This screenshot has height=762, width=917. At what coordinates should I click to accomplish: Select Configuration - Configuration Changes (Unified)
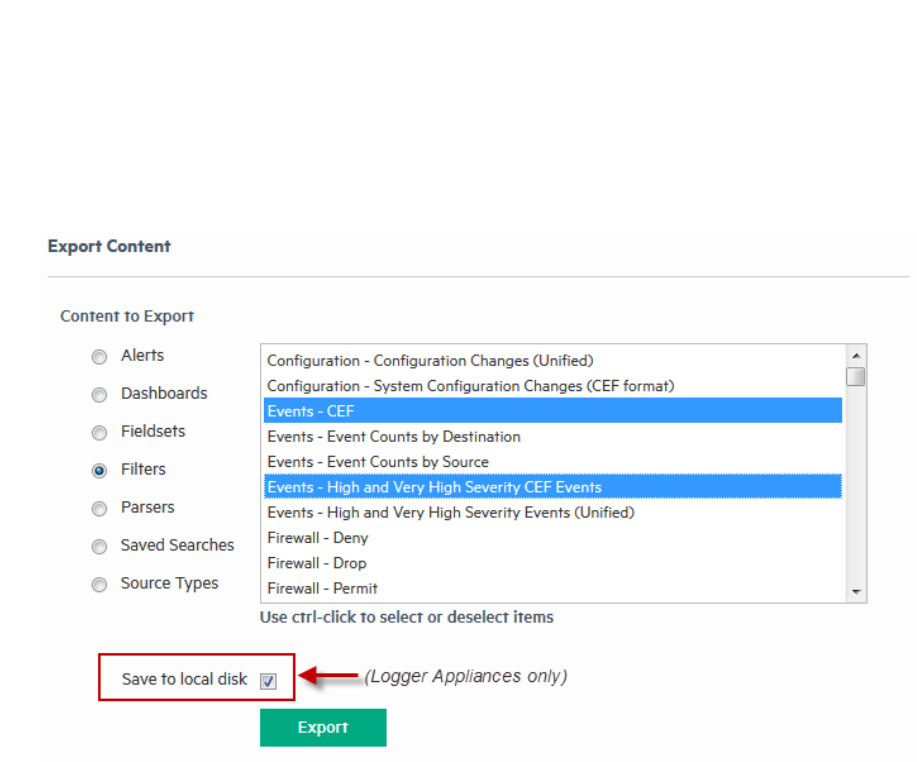(x=430, y=361)
